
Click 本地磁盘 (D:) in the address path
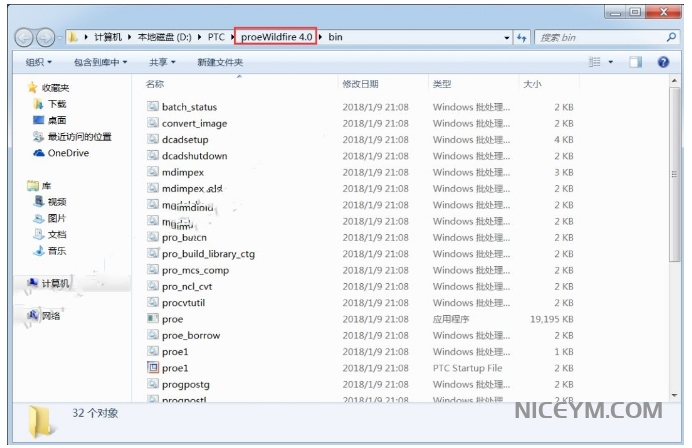coord(164,37)
